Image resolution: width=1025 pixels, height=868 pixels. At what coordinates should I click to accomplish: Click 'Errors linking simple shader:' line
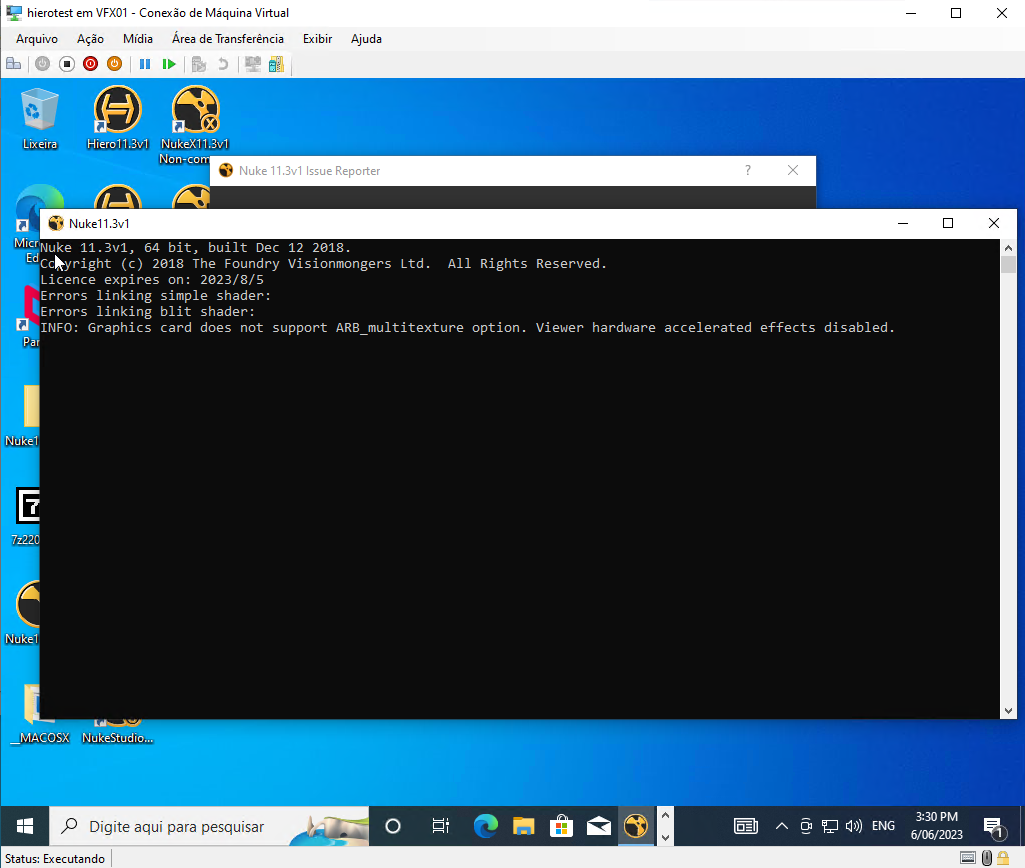156,295
